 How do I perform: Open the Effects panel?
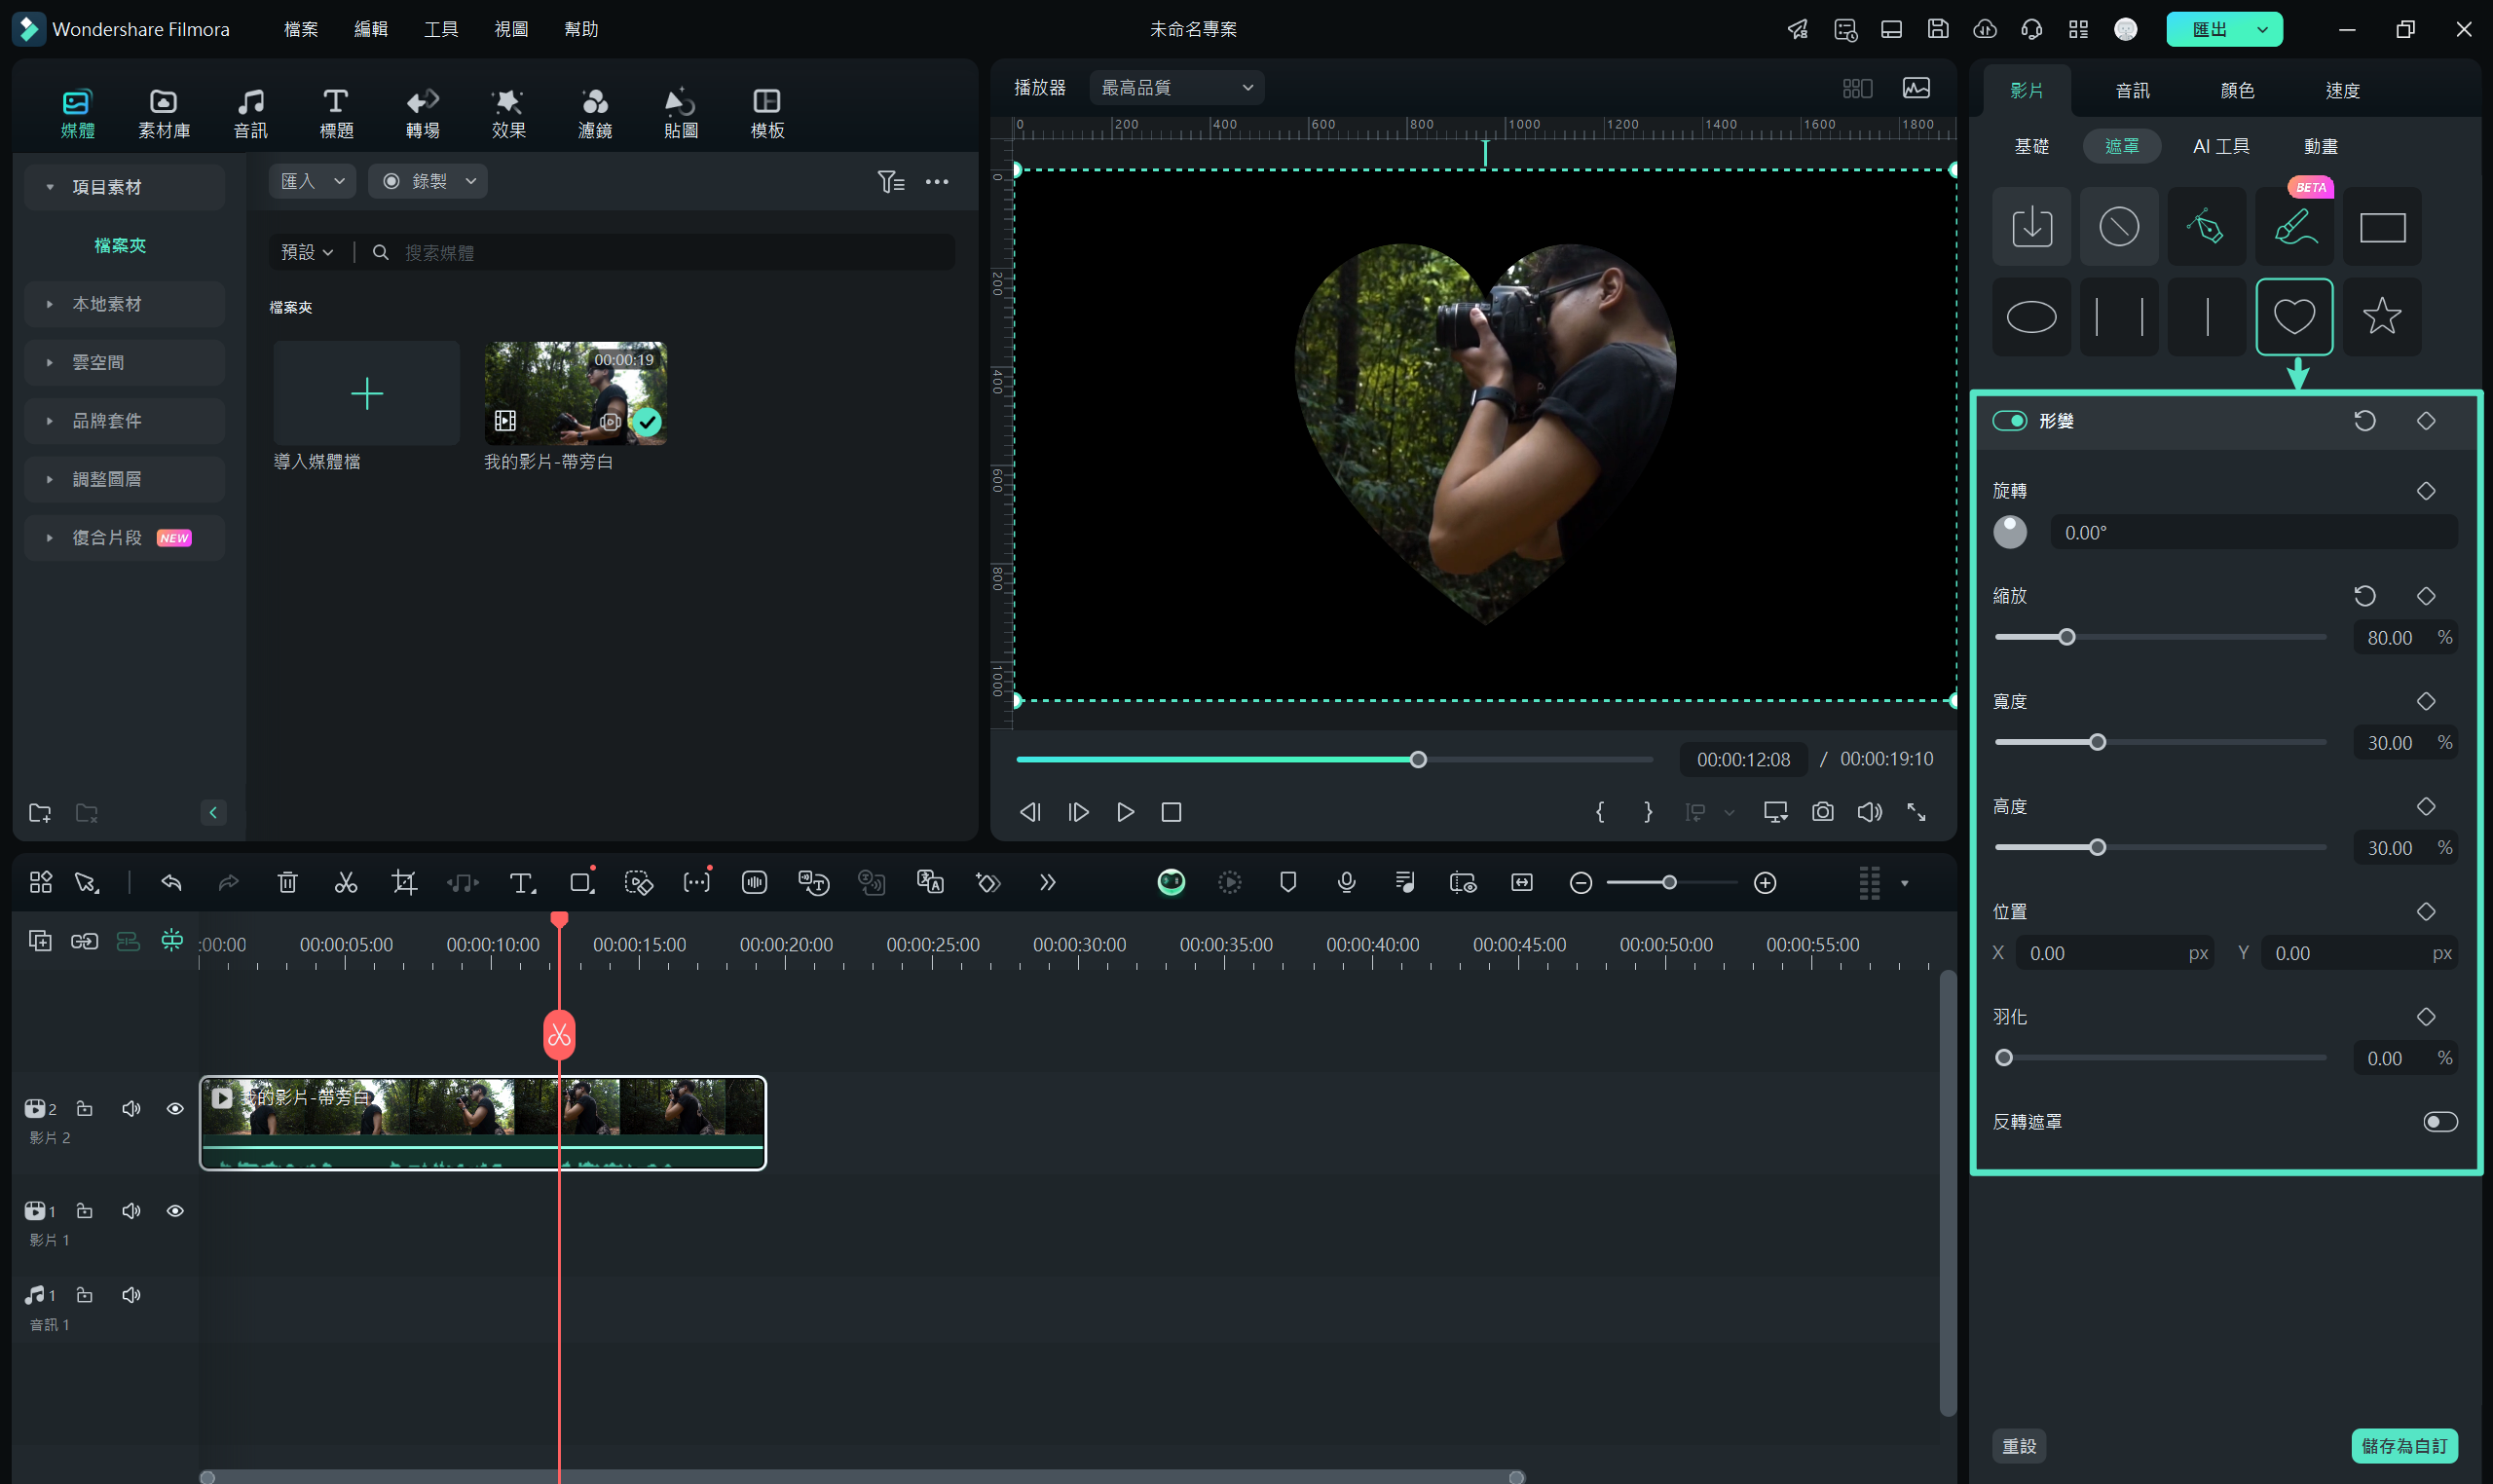(x=508, y=113)
